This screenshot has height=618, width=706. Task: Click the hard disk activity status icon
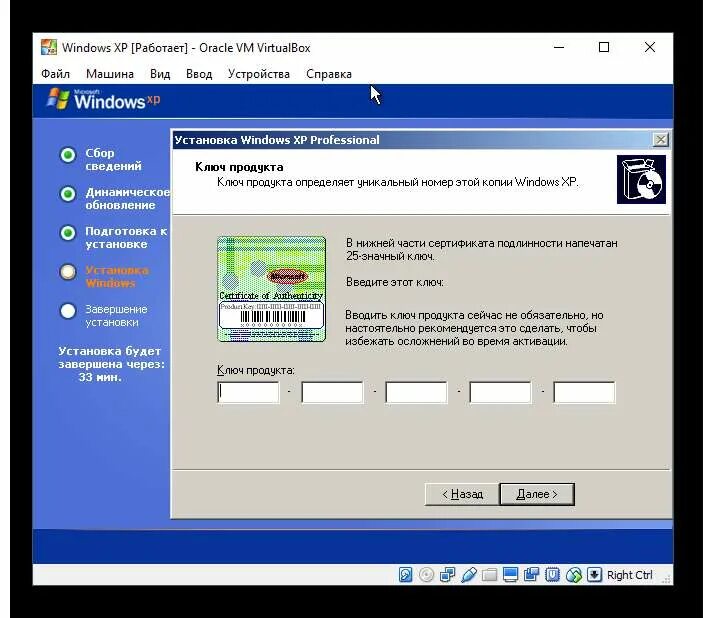[x=405, y=575]
